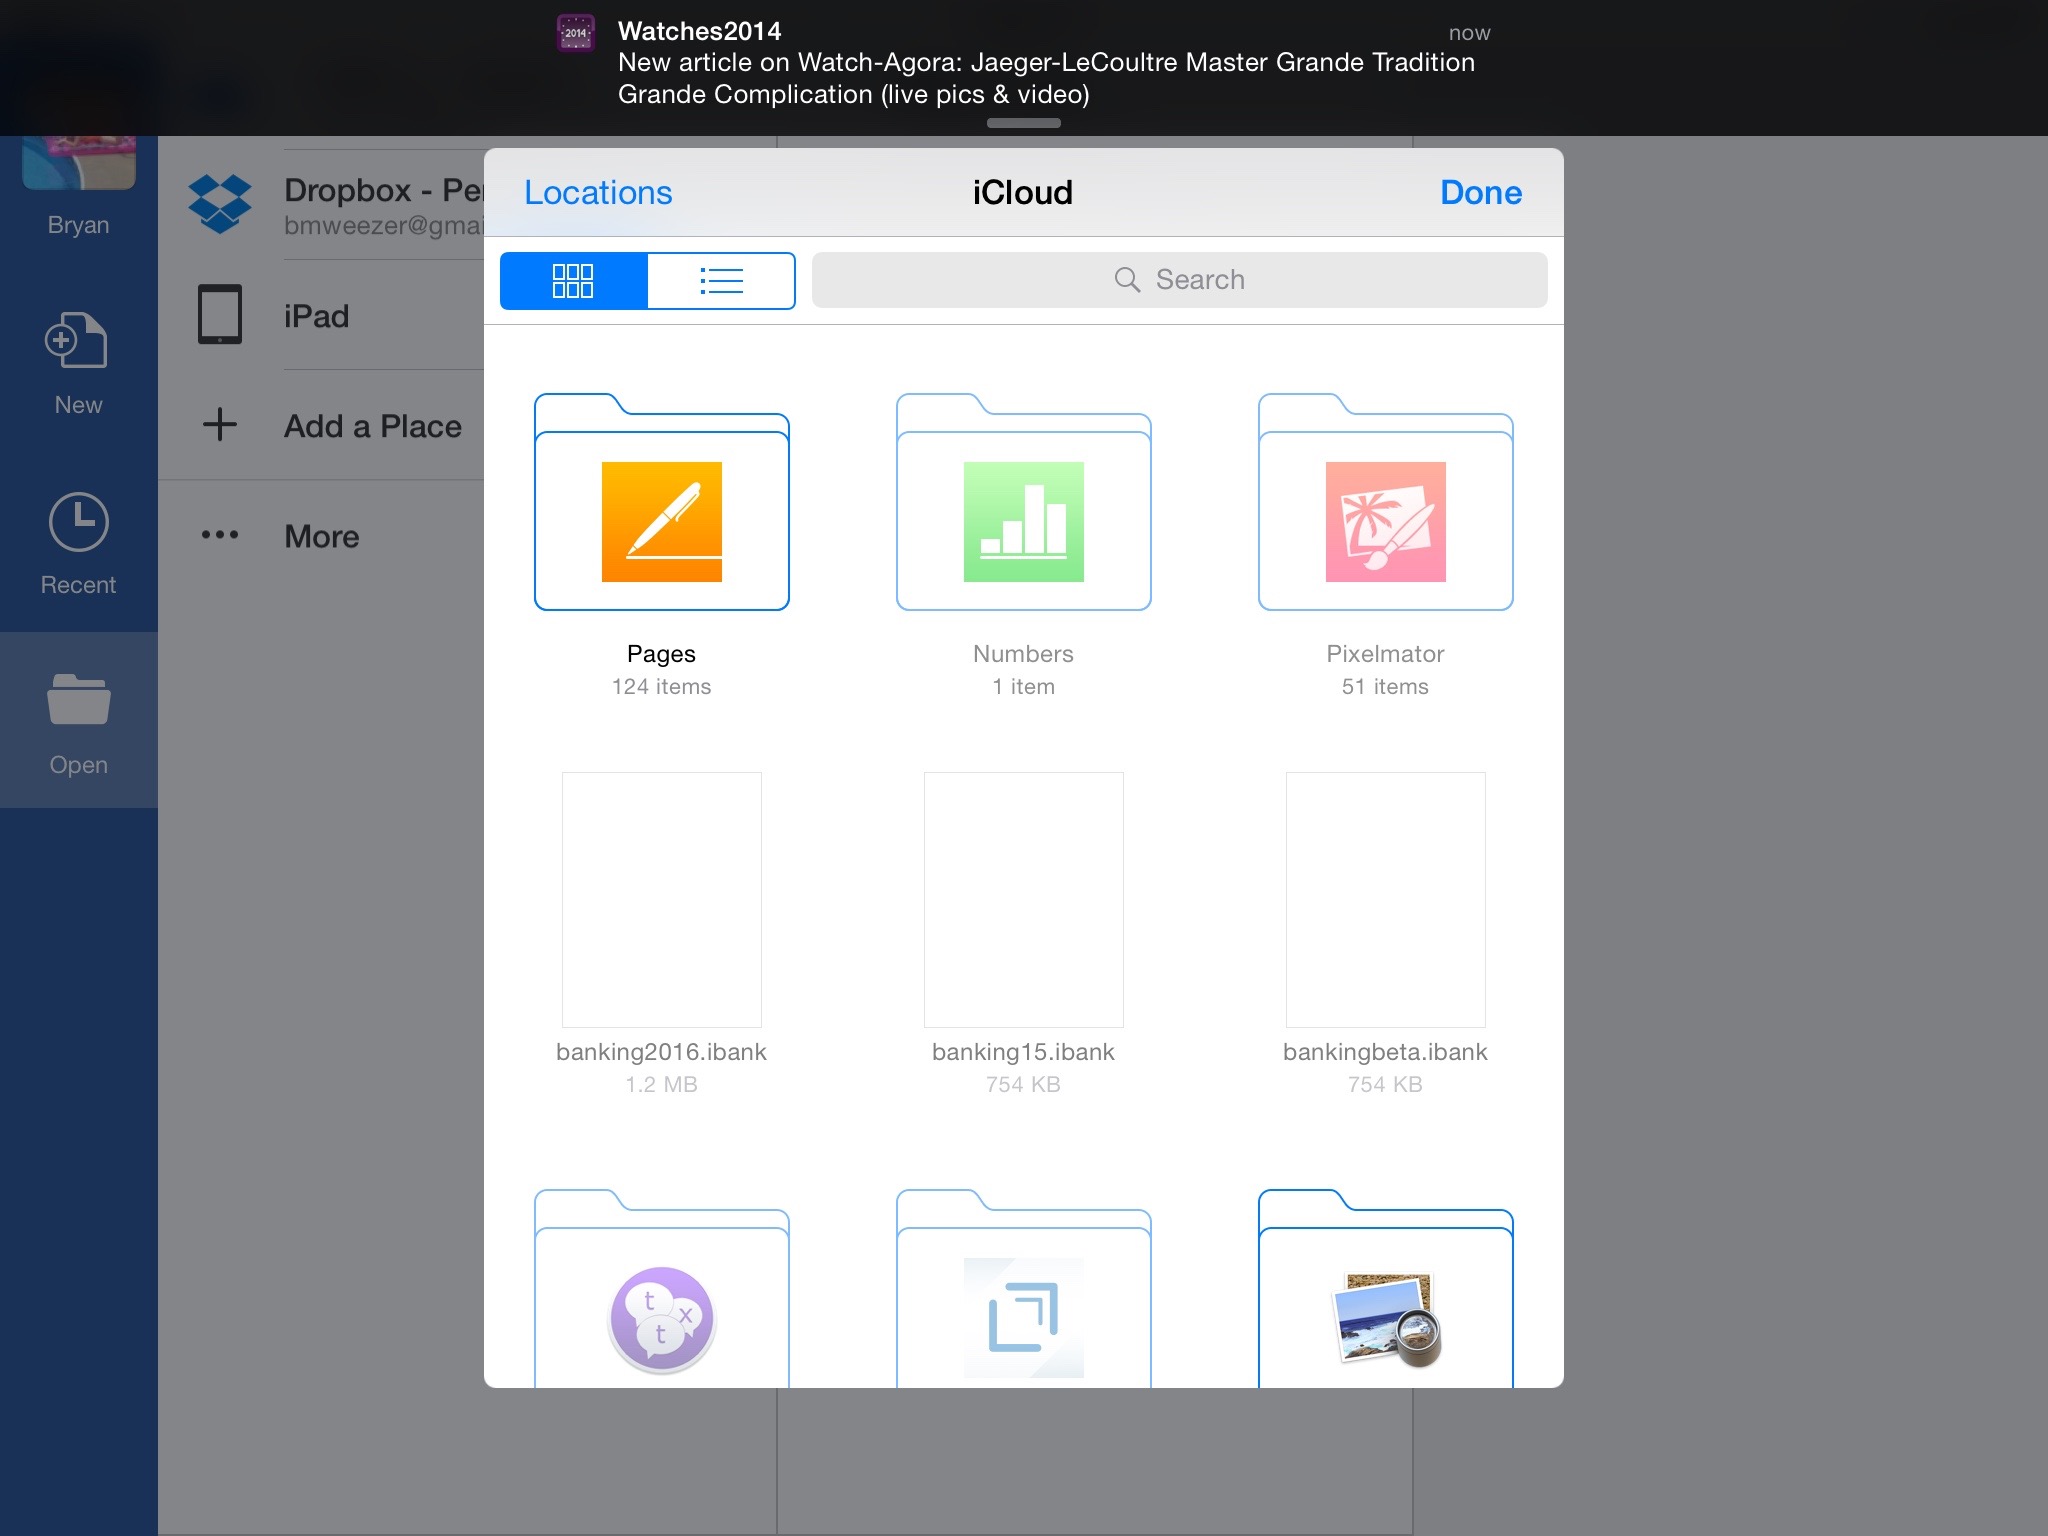
Task: Switch to grid view
Action: pos(573,281)
